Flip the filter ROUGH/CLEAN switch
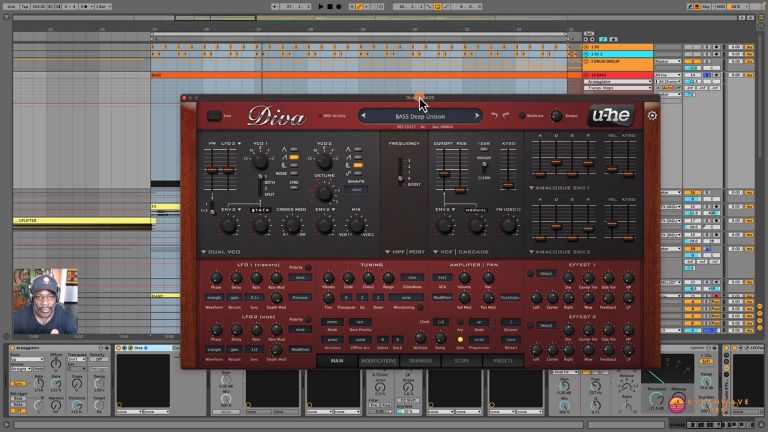 [x=484, y=167]
